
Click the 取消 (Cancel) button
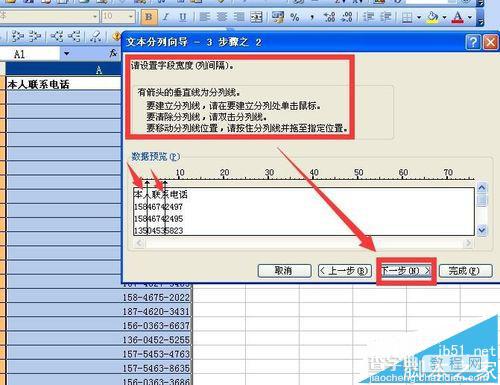(284, 271)
